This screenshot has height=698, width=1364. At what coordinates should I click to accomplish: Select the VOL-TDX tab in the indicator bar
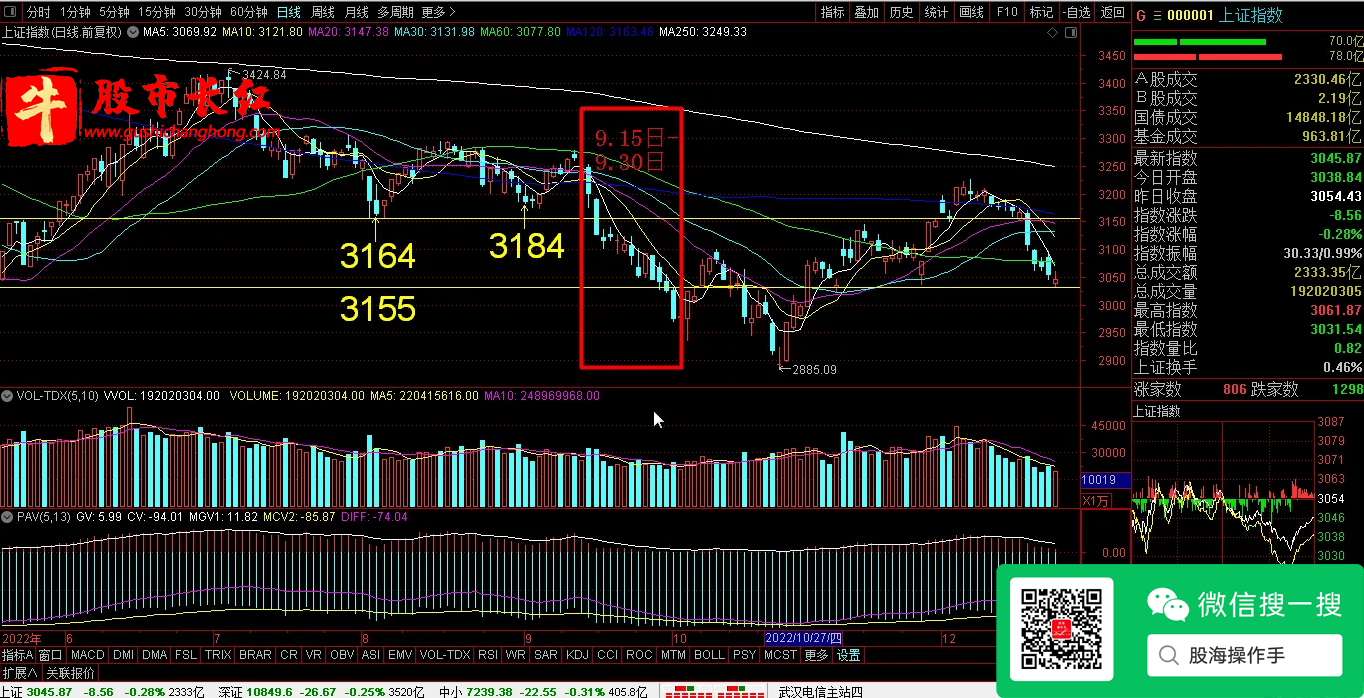point(445,655)
